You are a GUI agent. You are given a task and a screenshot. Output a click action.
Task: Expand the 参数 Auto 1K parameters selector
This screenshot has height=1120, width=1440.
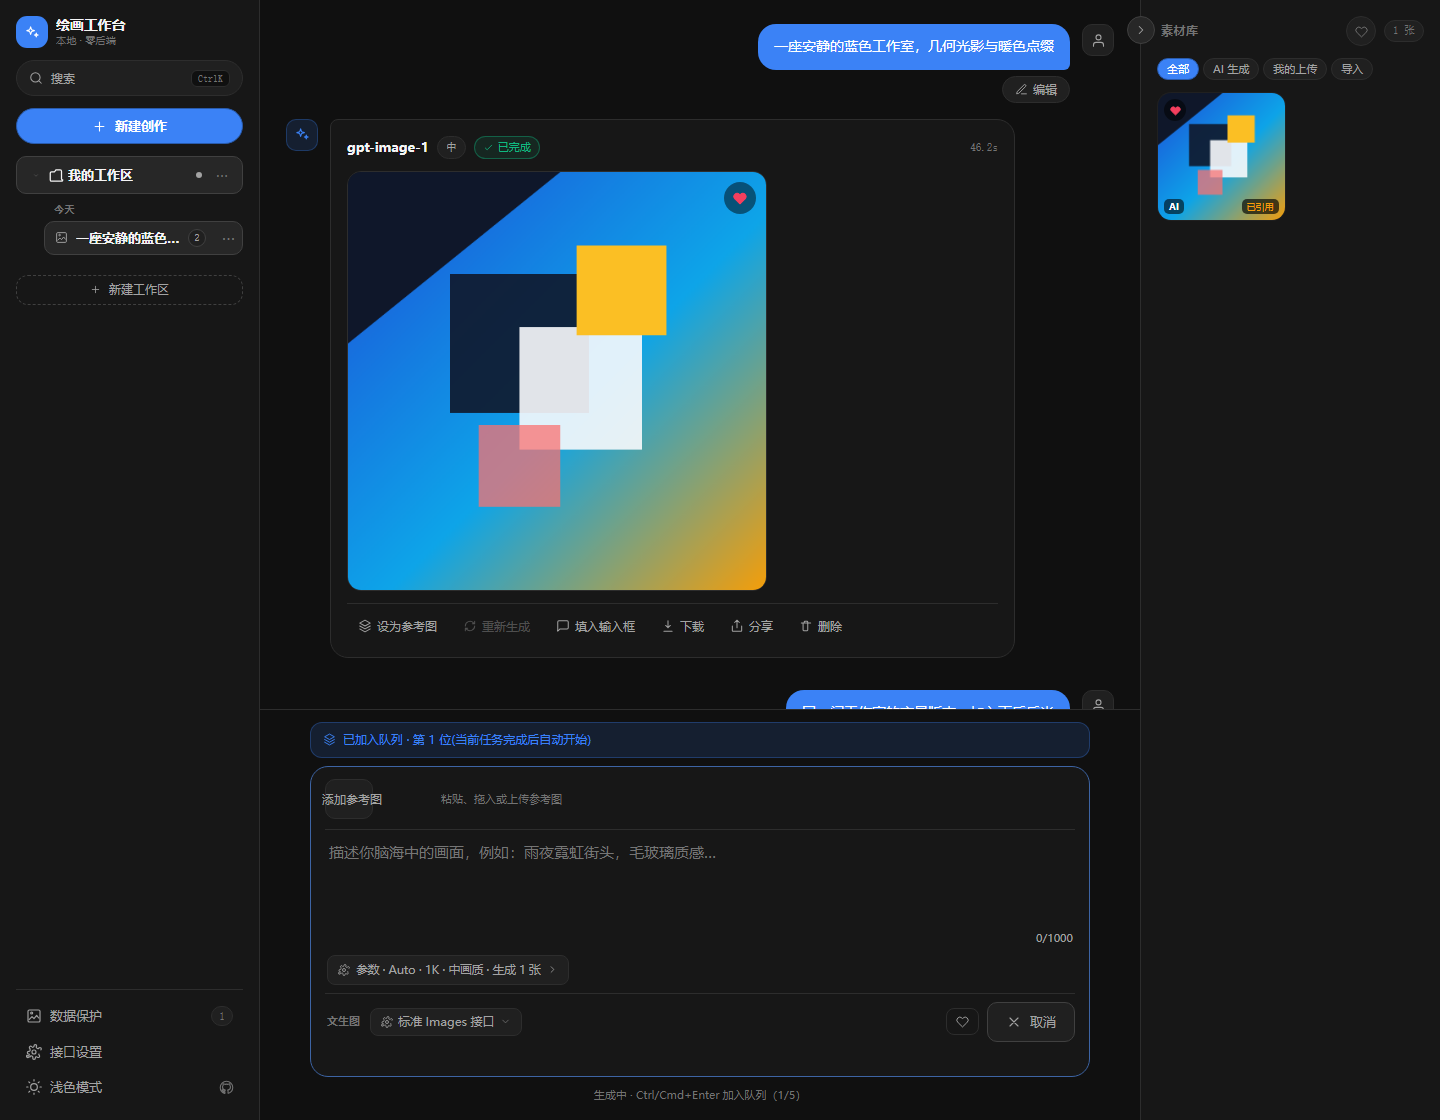(x=448, y=970)
